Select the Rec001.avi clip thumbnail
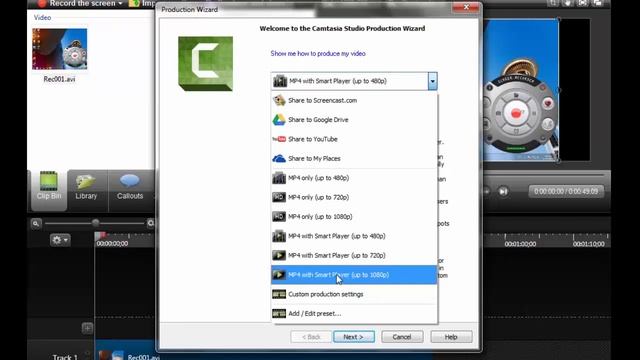This screenshot has width=640, height=360. (60, 49)
